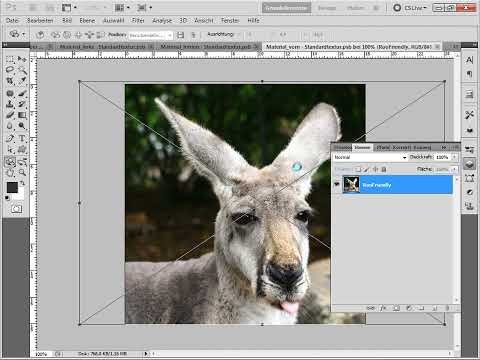Select the Rectangular Marquee tool
This screenshot has width=480, height=360.
point(10,59)
